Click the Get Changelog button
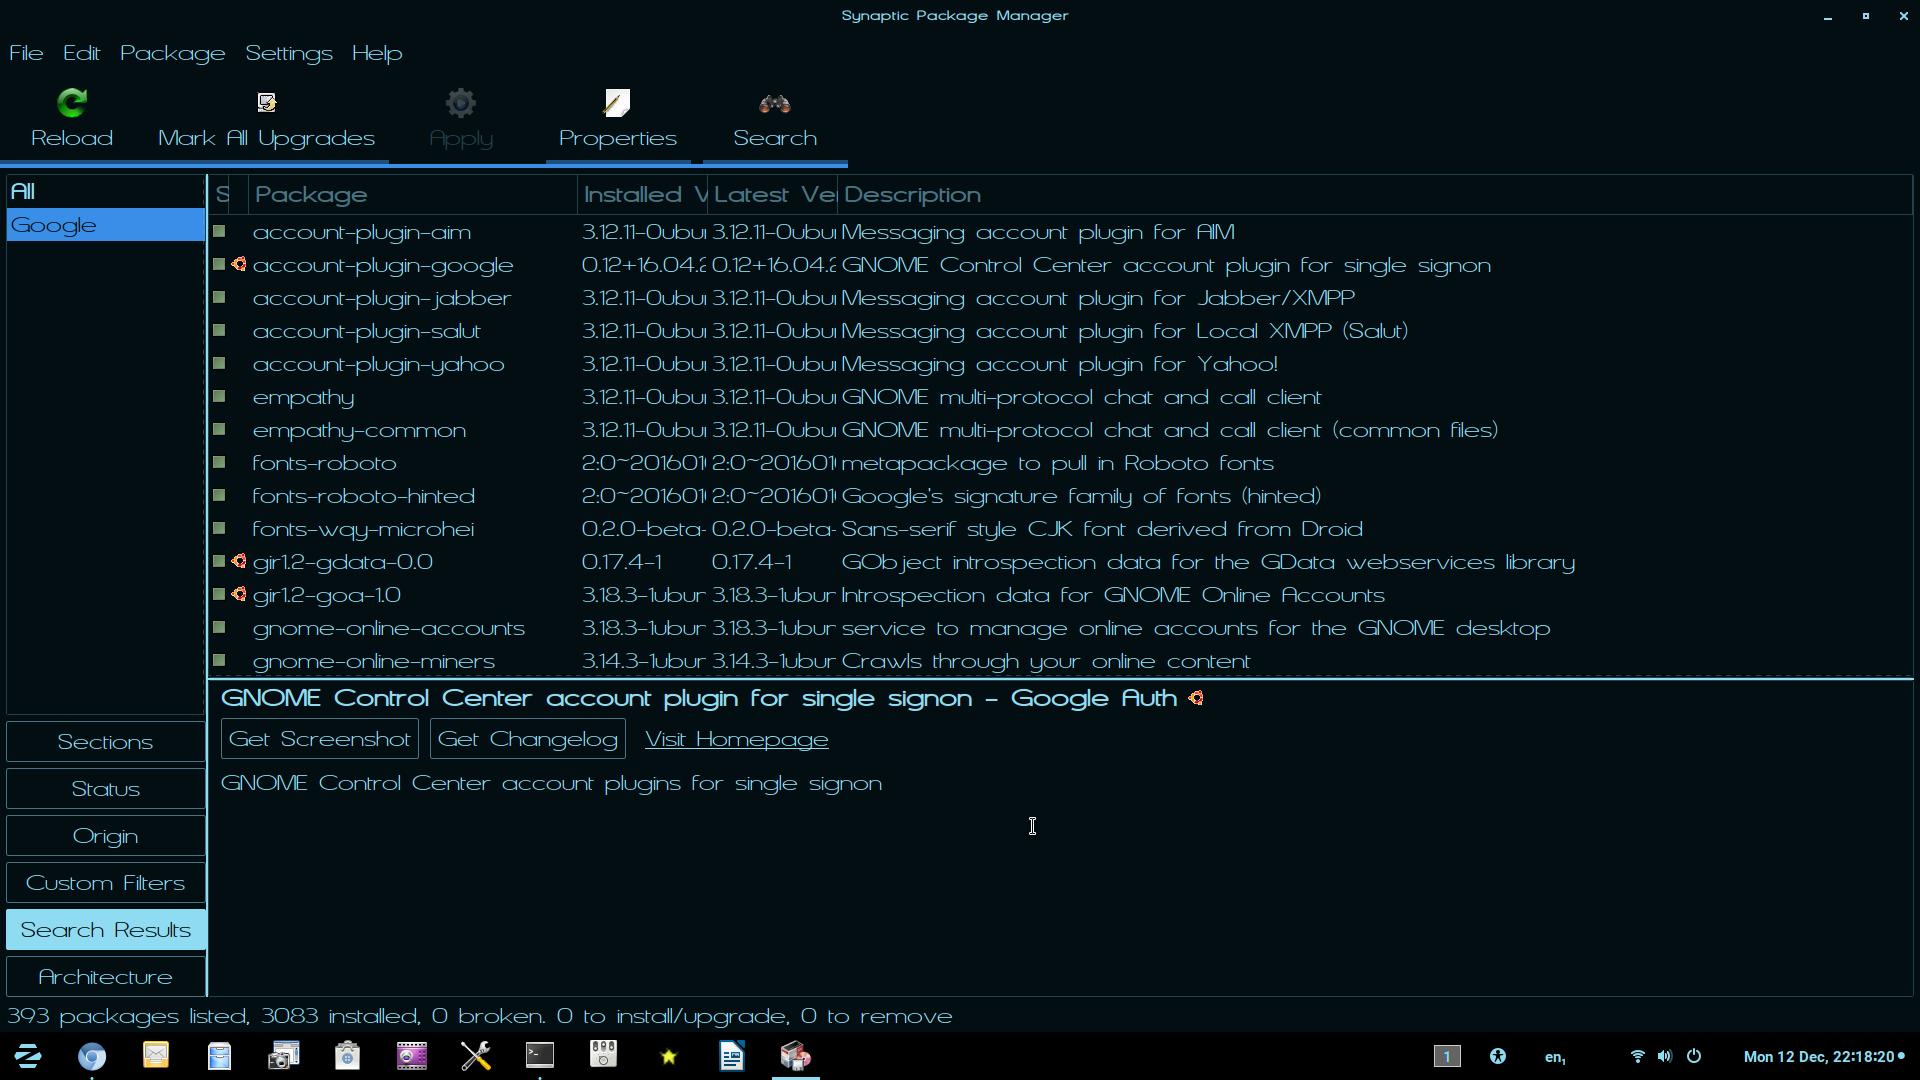Screen dimensions: 1920x1080 (x=527, y=739)
